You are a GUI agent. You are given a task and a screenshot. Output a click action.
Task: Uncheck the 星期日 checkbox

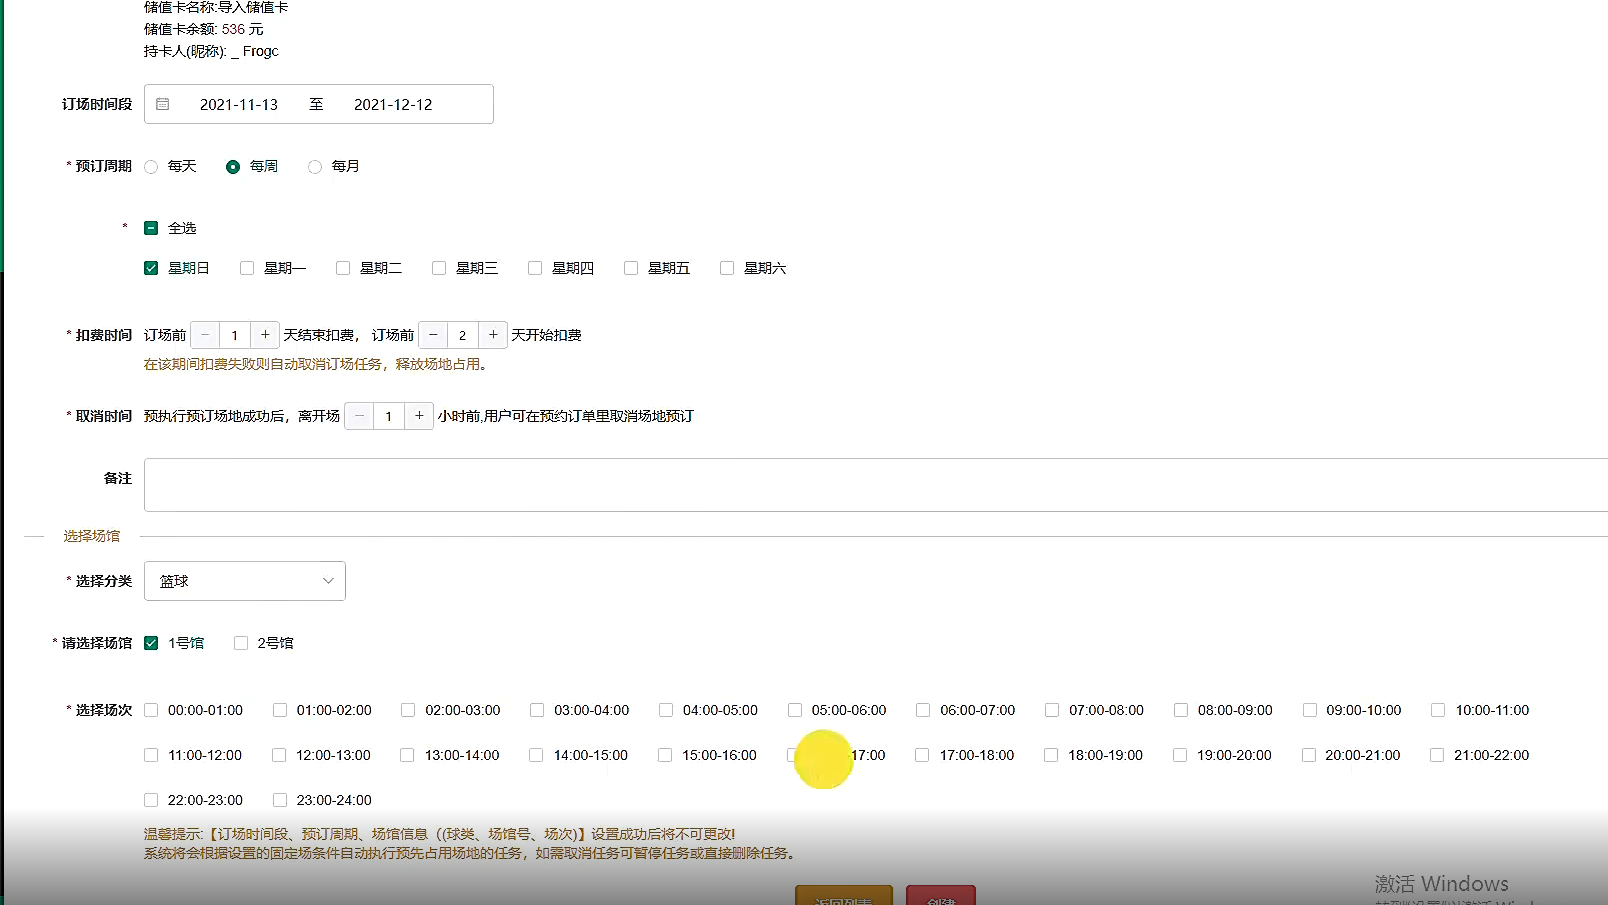[x=151, y=267]
